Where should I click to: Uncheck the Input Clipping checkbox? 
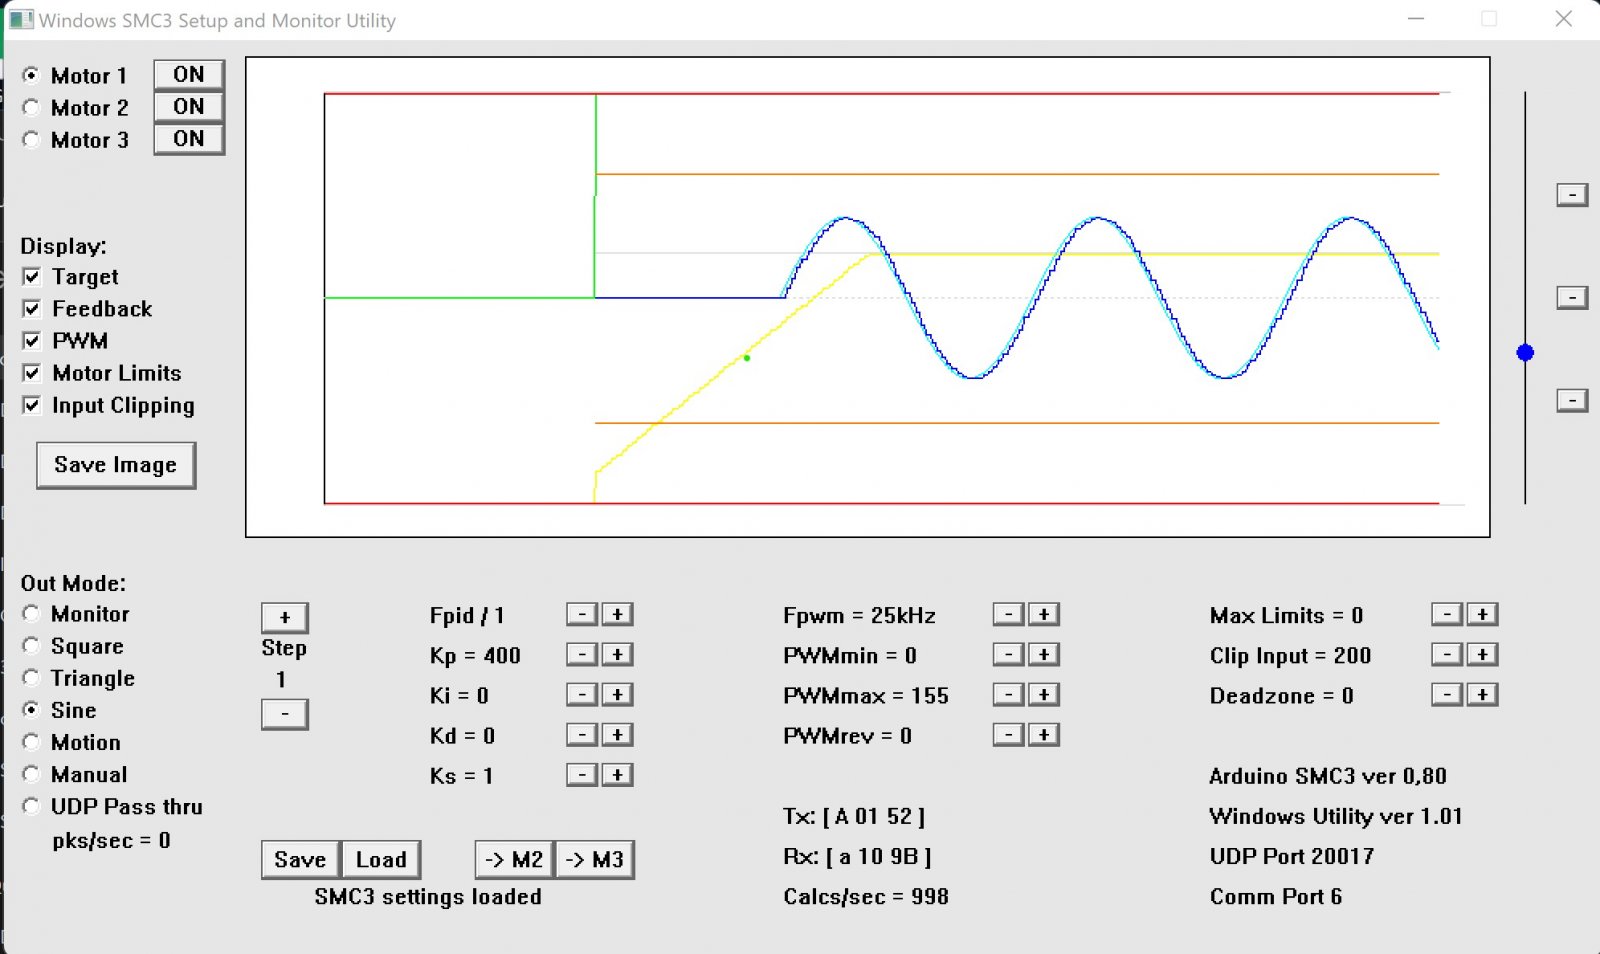32,405
